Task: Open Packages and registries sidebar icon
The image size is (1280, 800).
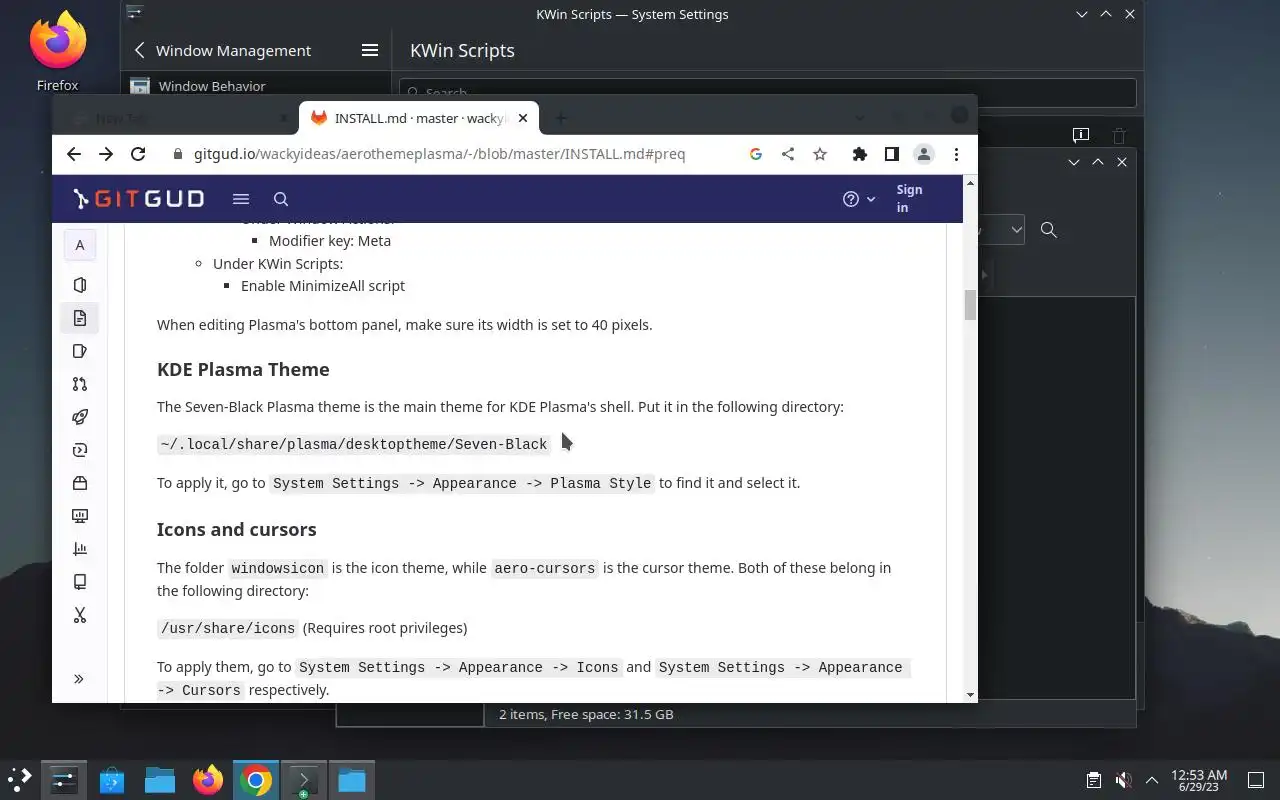Action: [80, 483]
